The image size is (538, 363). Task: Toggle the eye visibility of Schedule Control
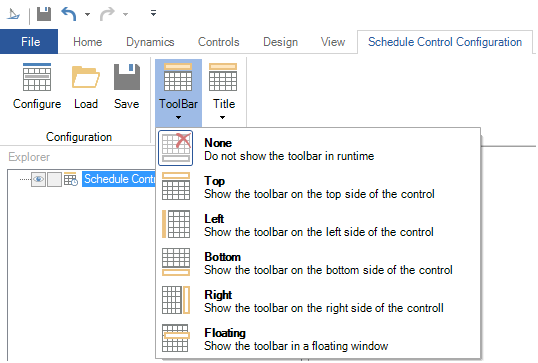click(38, 179)
